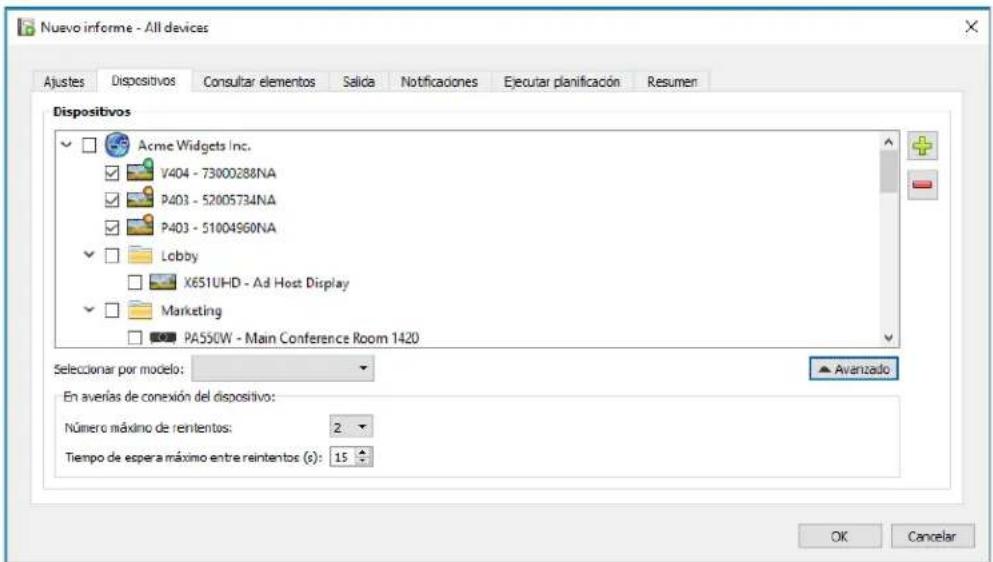Uncheck the P403 - 51004960NA checkbox
Viewport: 993px width, 562px height.
[112, 227]
